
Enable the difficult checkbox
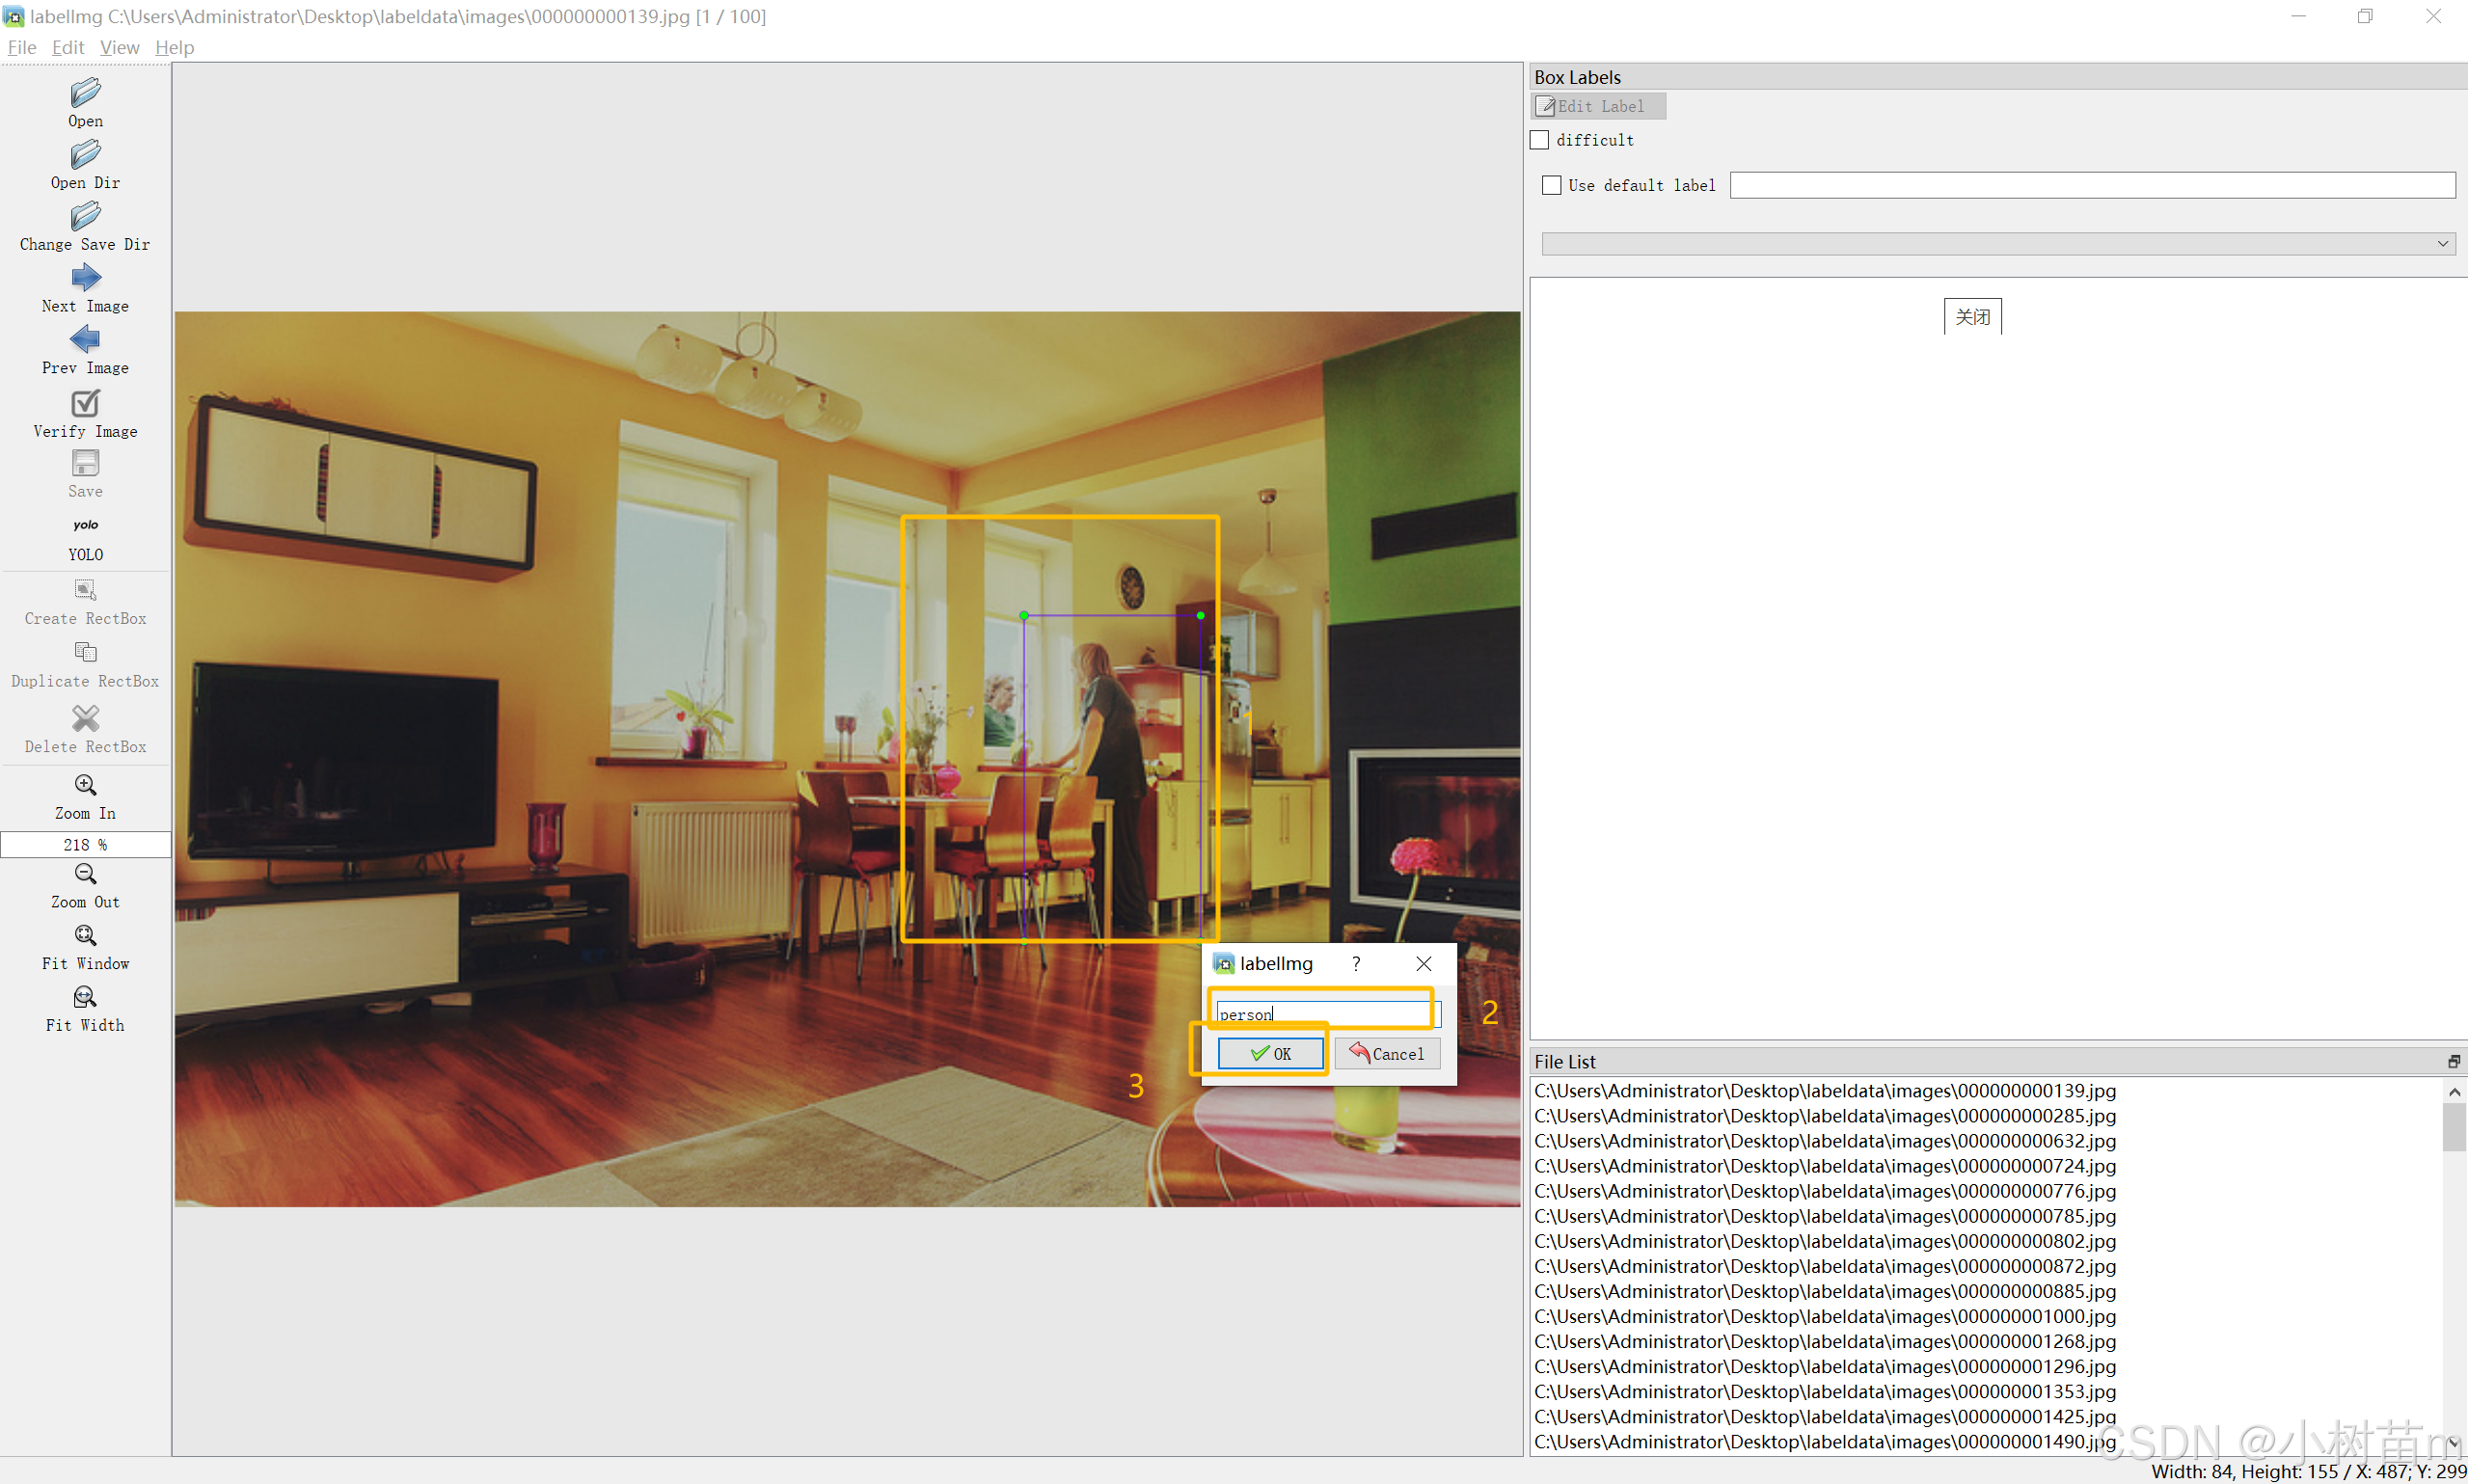[1540, 140]
